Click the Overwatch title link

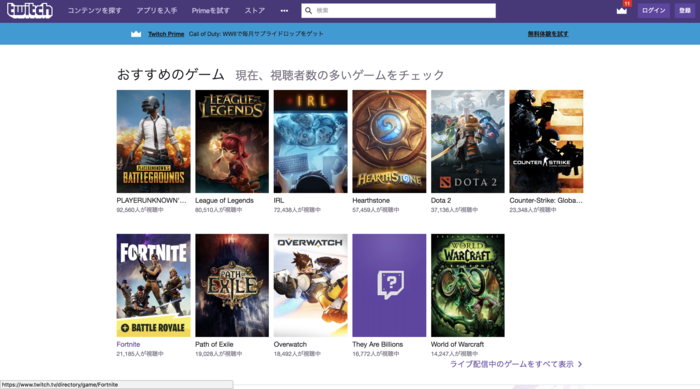tap(290, 344)
